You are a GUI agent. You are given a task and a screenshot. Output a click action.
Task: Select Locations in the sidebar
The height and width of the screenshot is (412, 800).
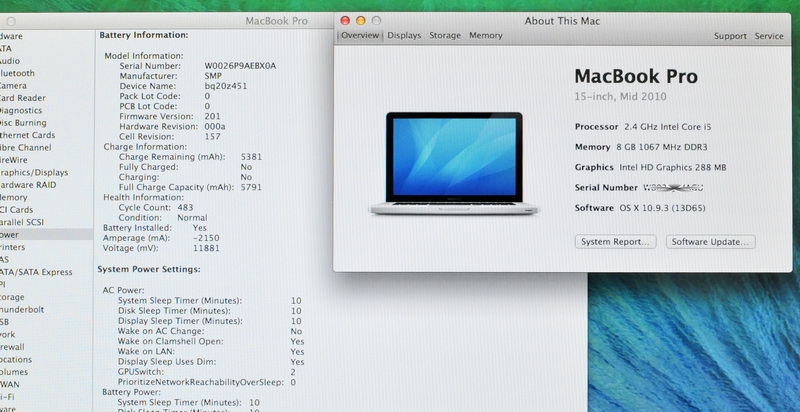click(x=16, y=359)
